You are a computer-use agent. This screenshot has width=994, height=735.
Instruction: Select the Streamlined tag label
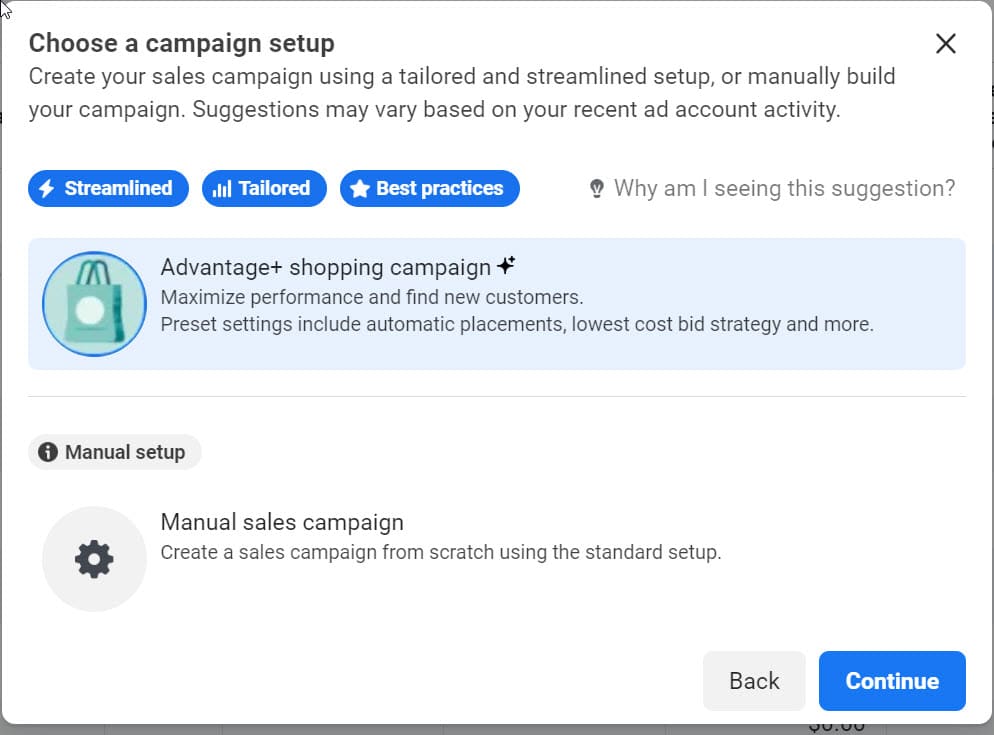(118, 188)
